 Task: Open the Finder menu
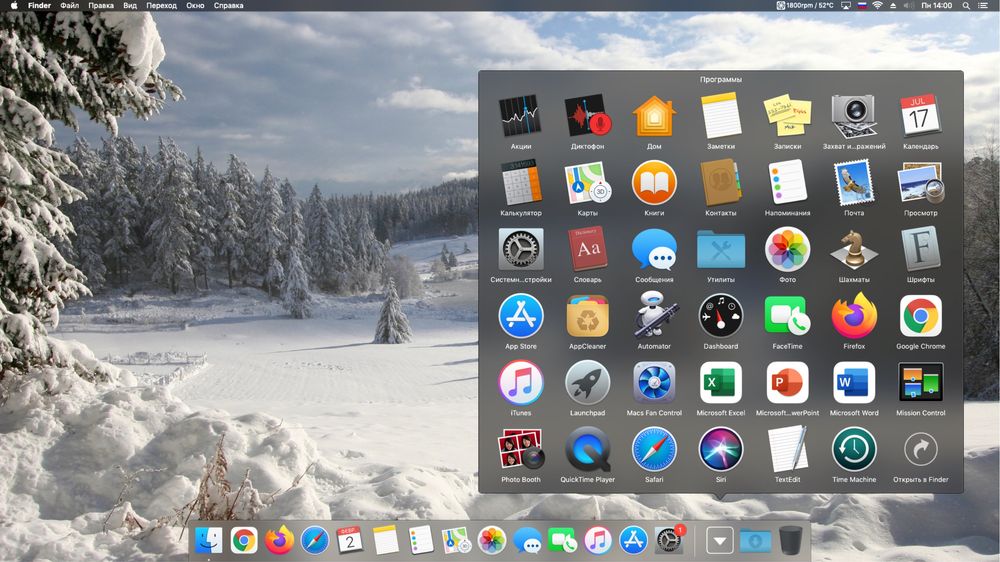40,6
